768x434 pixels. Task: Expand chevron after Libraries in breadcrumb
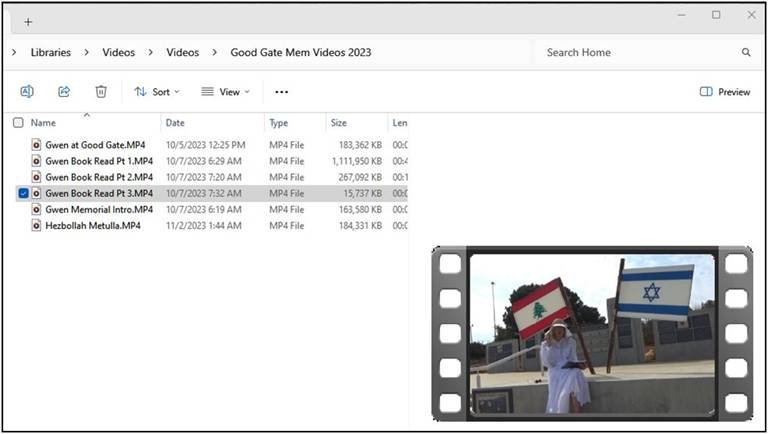pos(87,52)
